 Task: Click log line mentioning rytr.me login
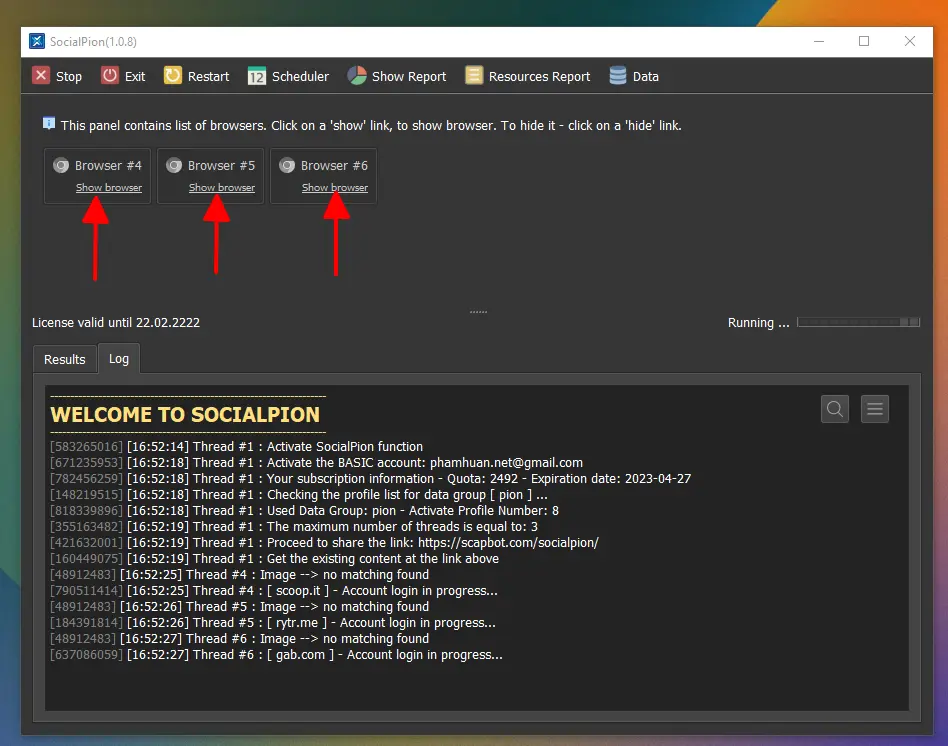[x=273, y=623]
